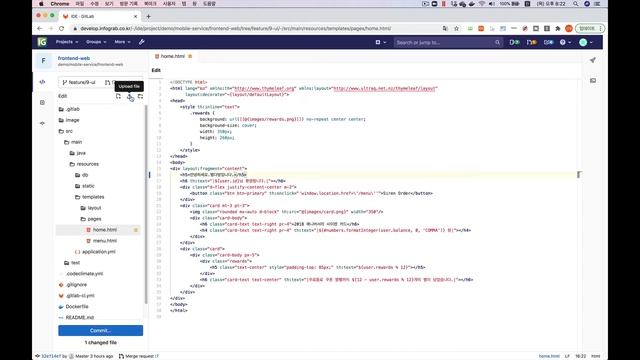Open the Chrome menu in macOS bar
The width and height of the screenshot is (640, 360).
tap(60, 4)
